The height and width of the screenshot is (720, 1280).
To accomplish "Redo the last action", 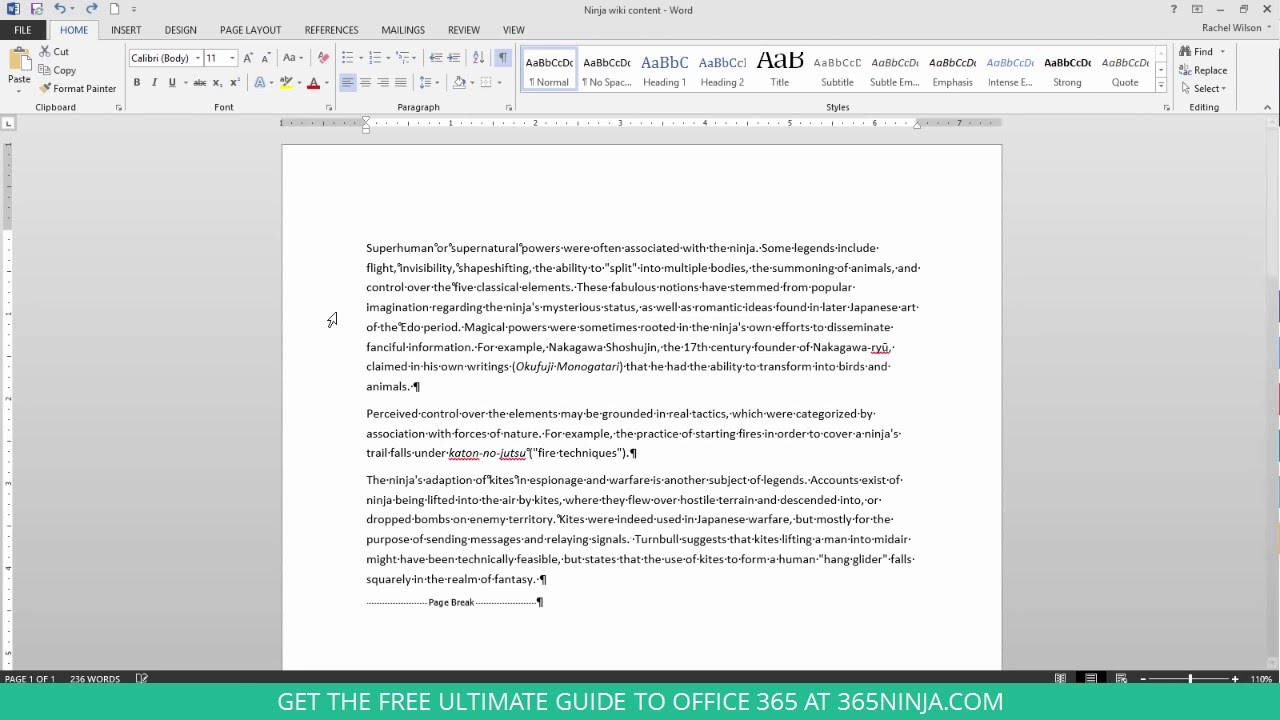I will (x=91, y=9).
